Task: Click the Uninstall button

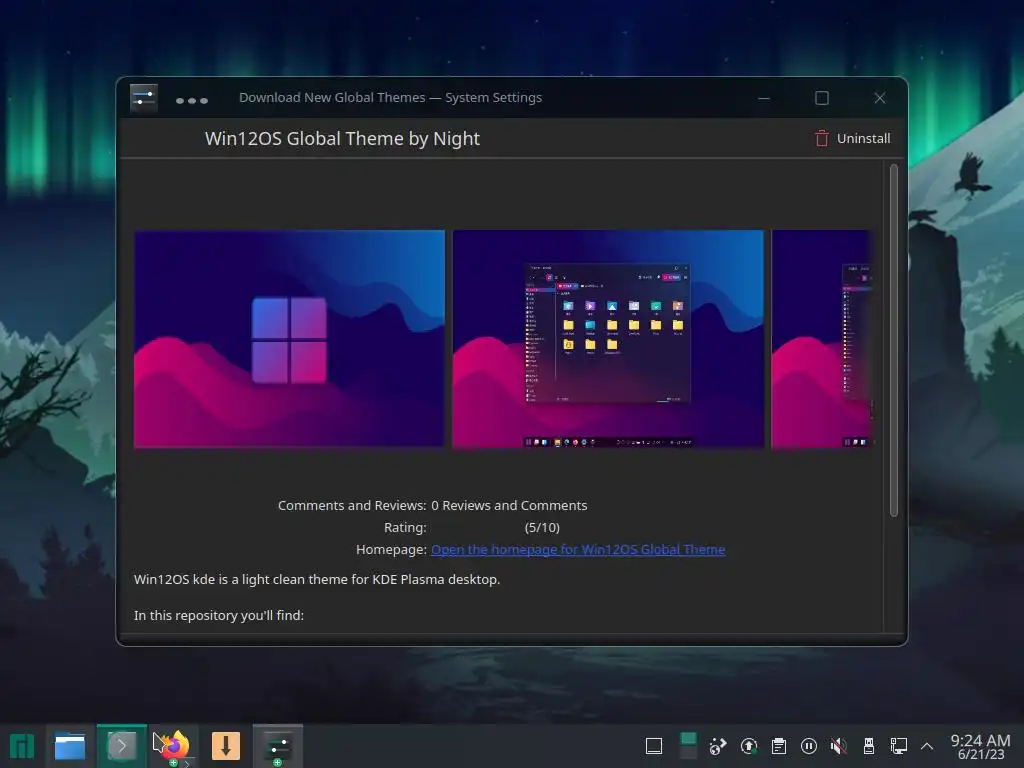Action: click(x=852, y=138)
